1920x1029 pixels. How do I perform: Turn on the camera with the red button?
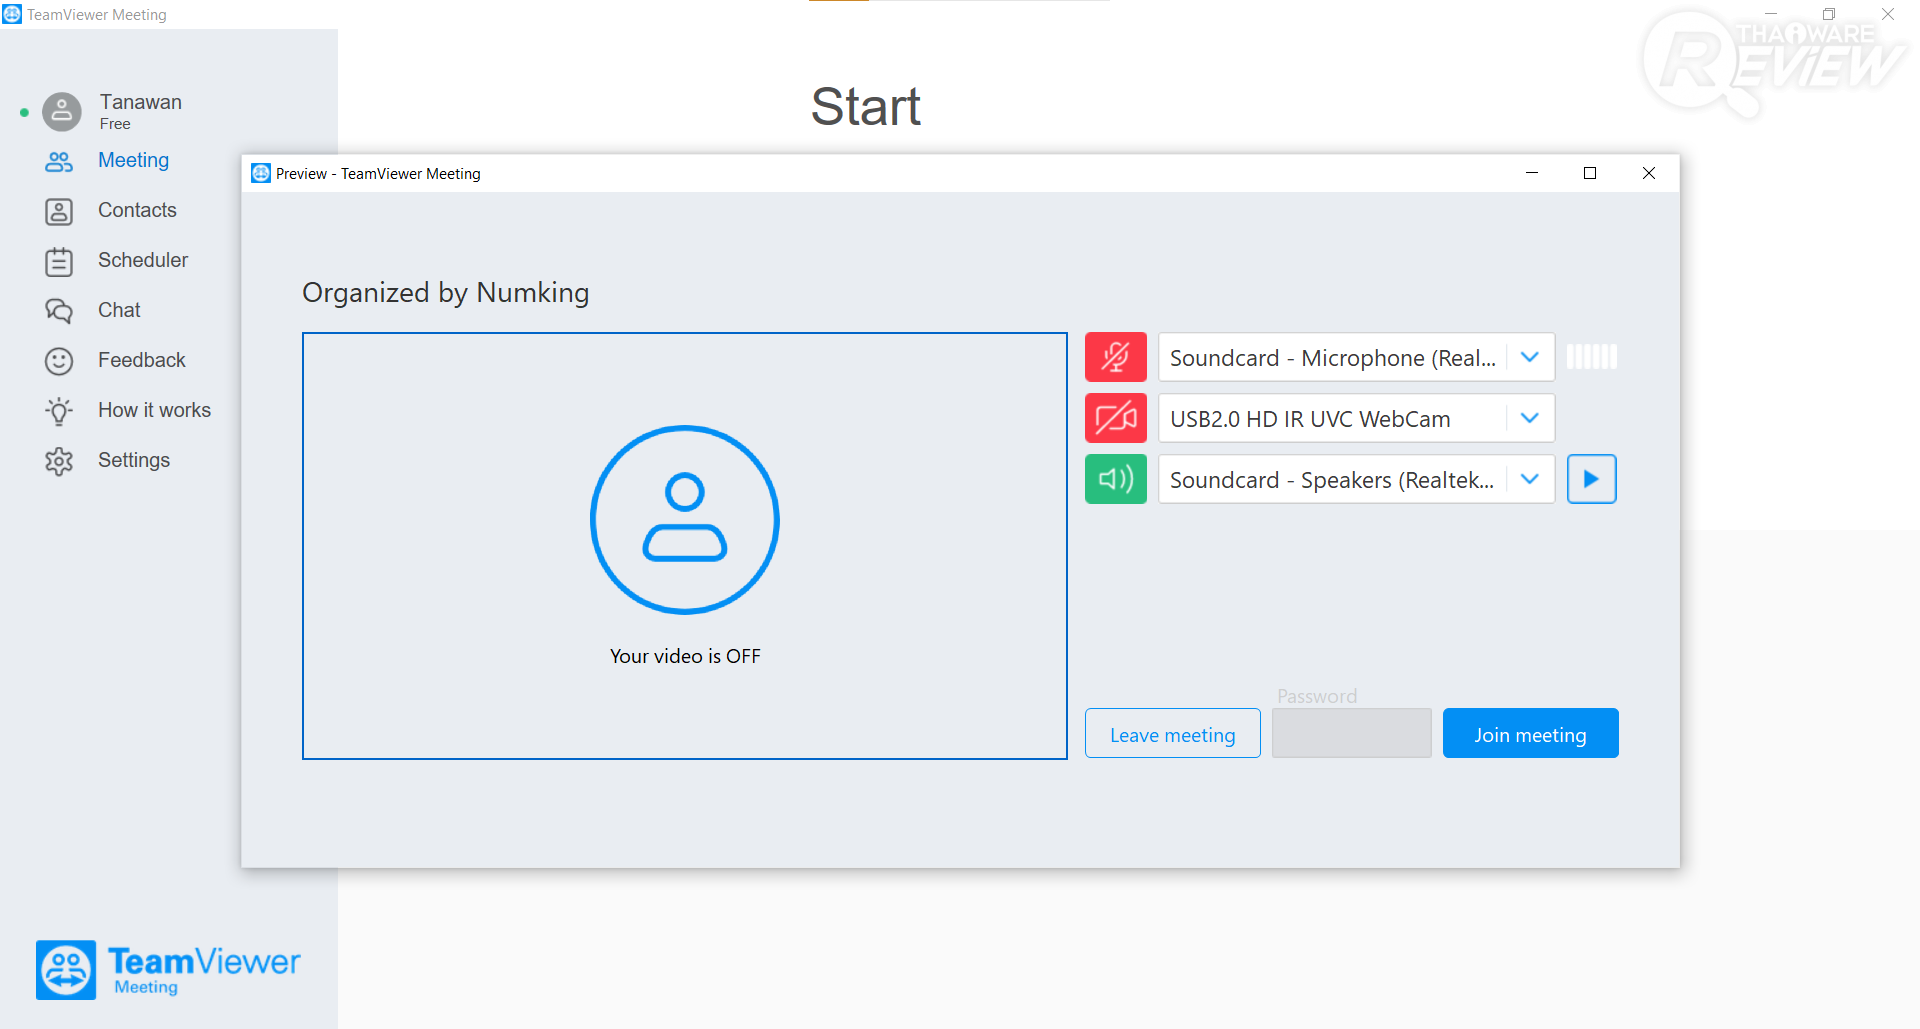click(x=1116, y=418)
